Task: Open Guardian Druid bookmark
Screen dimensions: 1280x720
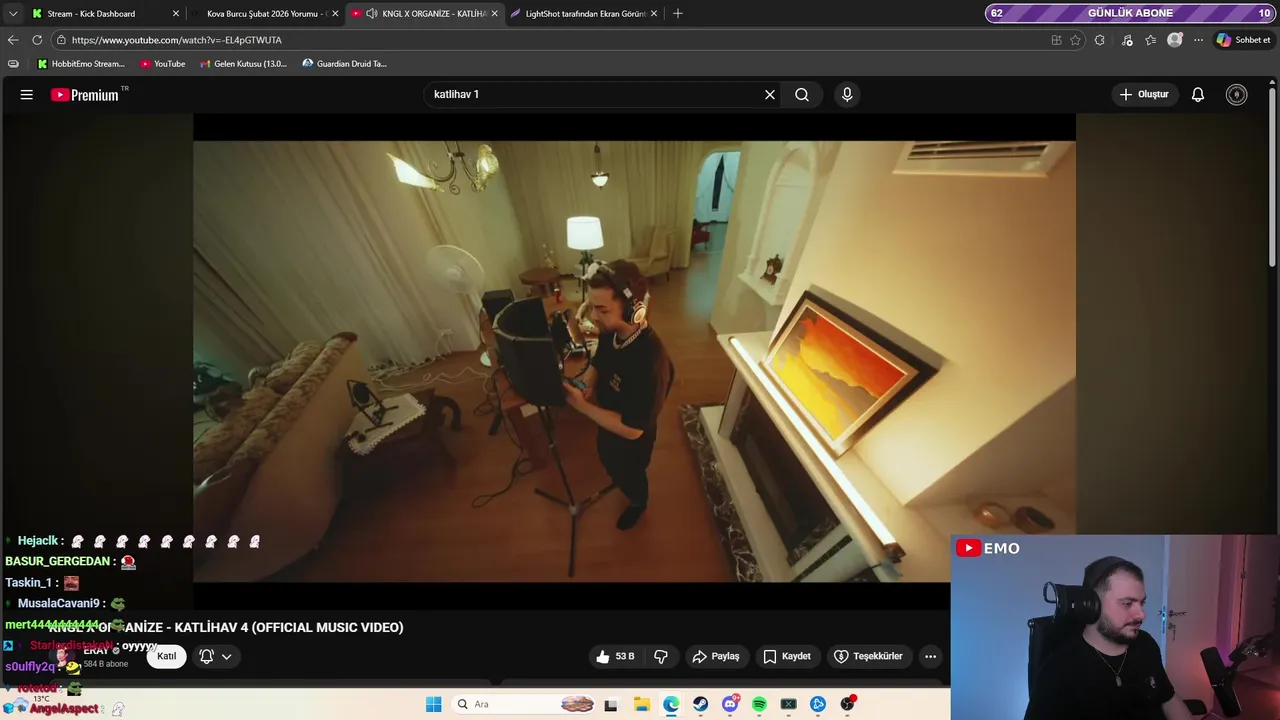Action: pyautogui.click(x=344, y=63)
